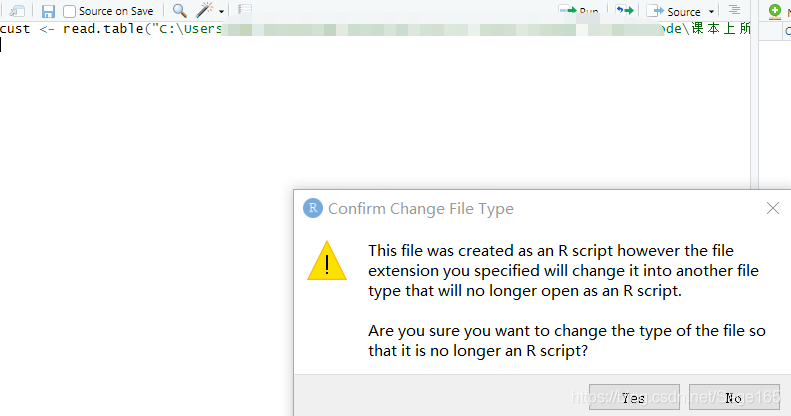791x416 pixels.
Task: Decline file type change with No
Action: click(x=734, y=397)
